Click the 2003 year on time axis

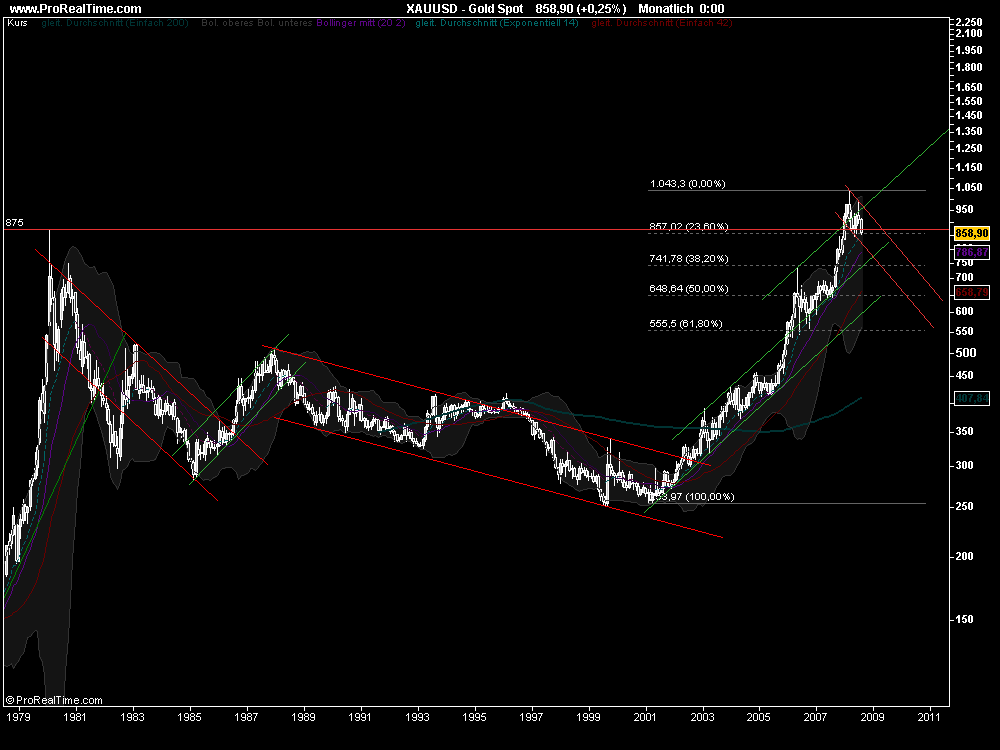pyautogui.click(x=702, y=717)
